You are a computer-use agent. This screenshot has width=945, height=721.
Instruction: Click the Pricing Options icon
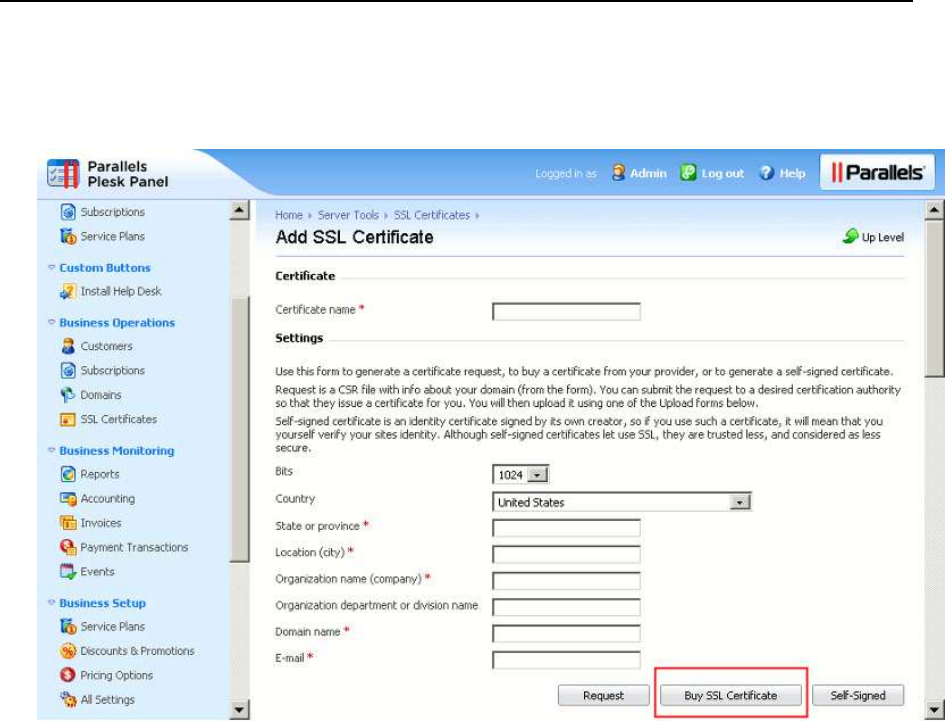tap(68, 675)
